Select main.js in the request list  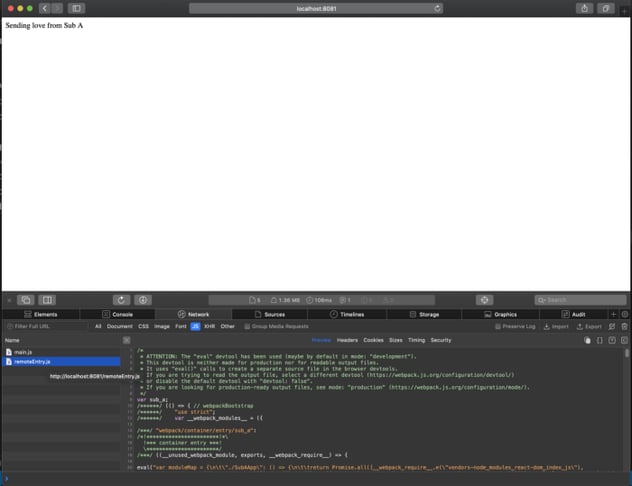tap(24, 352)
